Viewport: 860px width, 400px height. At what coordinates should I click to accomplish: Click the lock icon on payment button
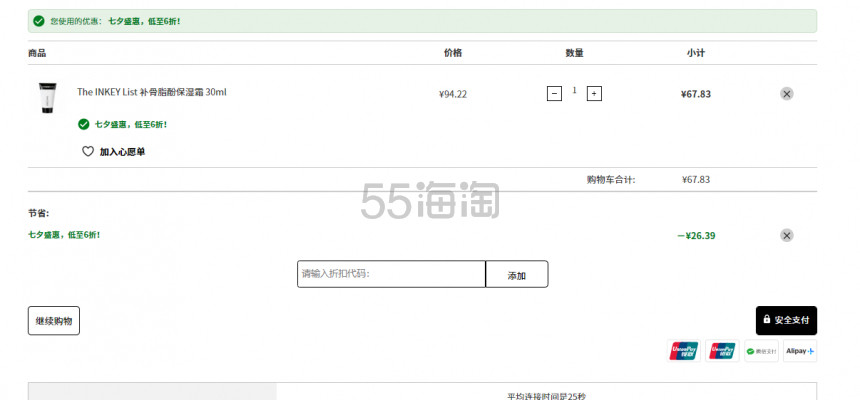pyautogui.click(x=767, y=319)
